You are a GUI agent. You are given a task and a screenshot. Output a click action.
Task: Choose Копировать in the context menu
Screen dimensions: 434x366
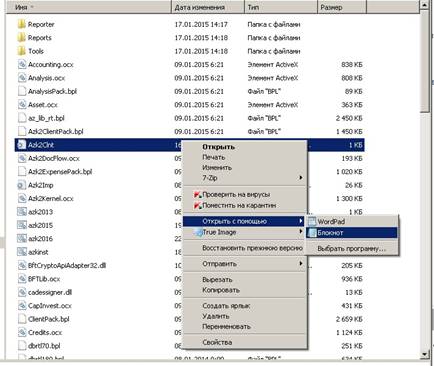(221, 290)
